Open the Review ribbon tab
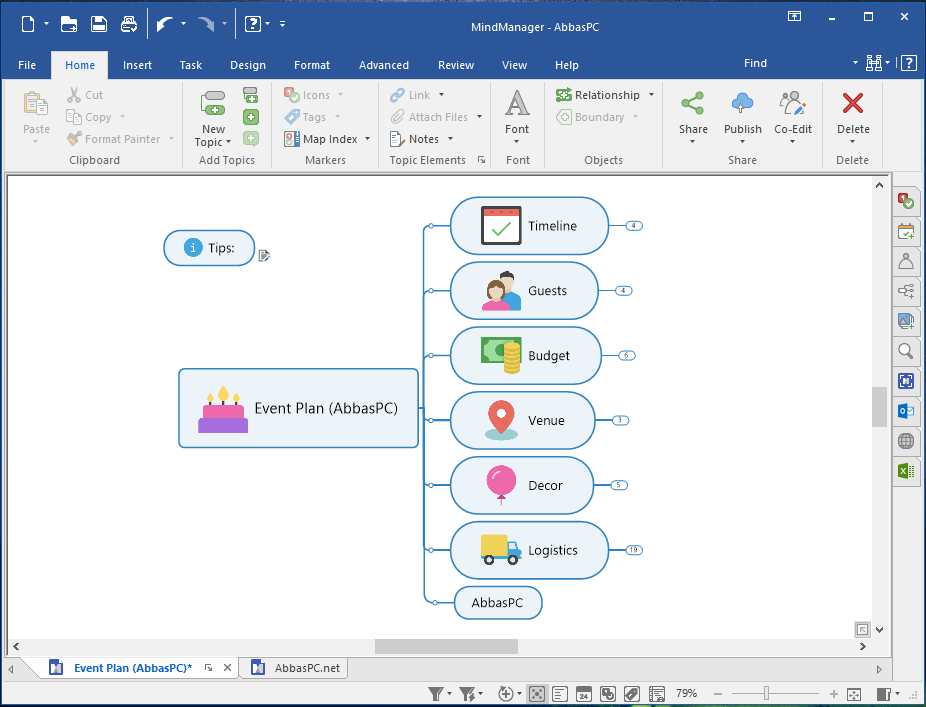This screenshot has height=707, width=926. [x=456, y=65]
